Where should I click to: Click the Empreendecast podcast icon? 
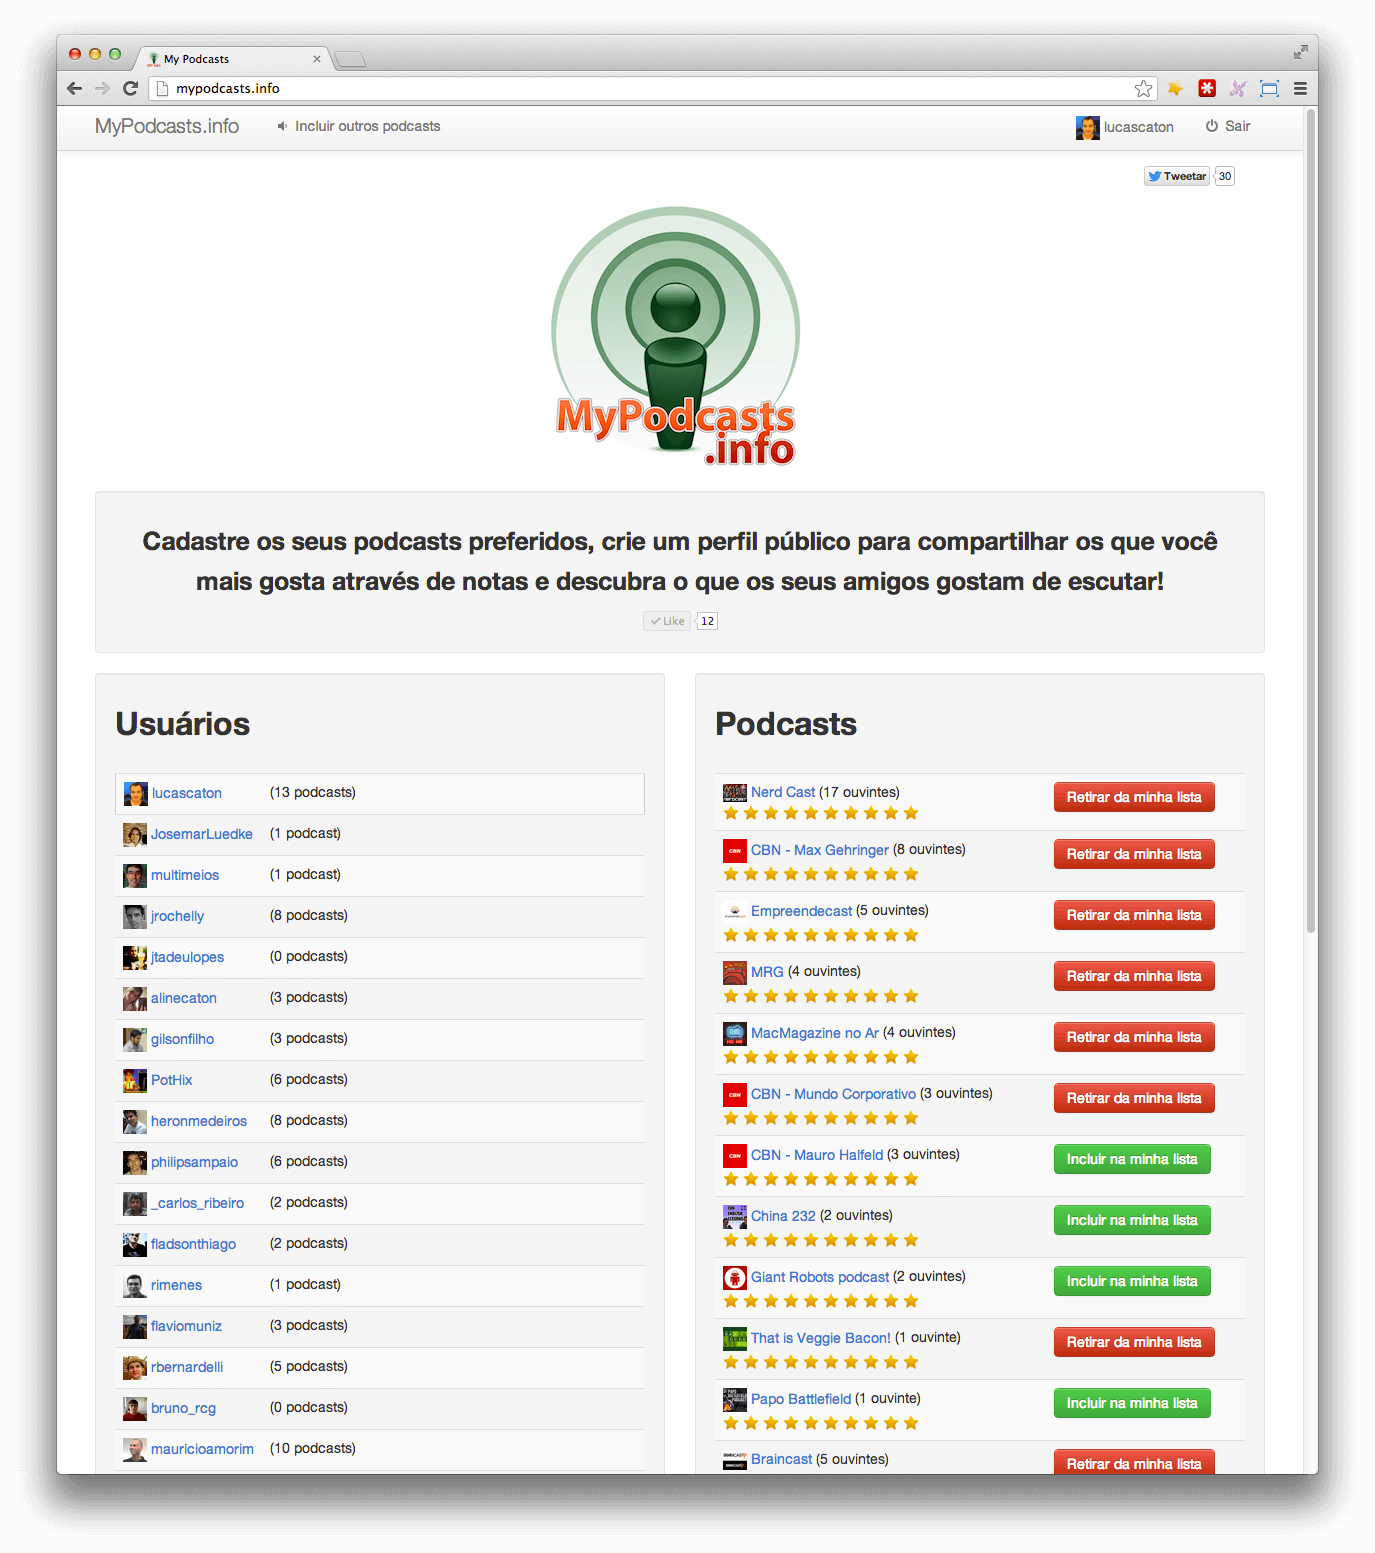735,912
